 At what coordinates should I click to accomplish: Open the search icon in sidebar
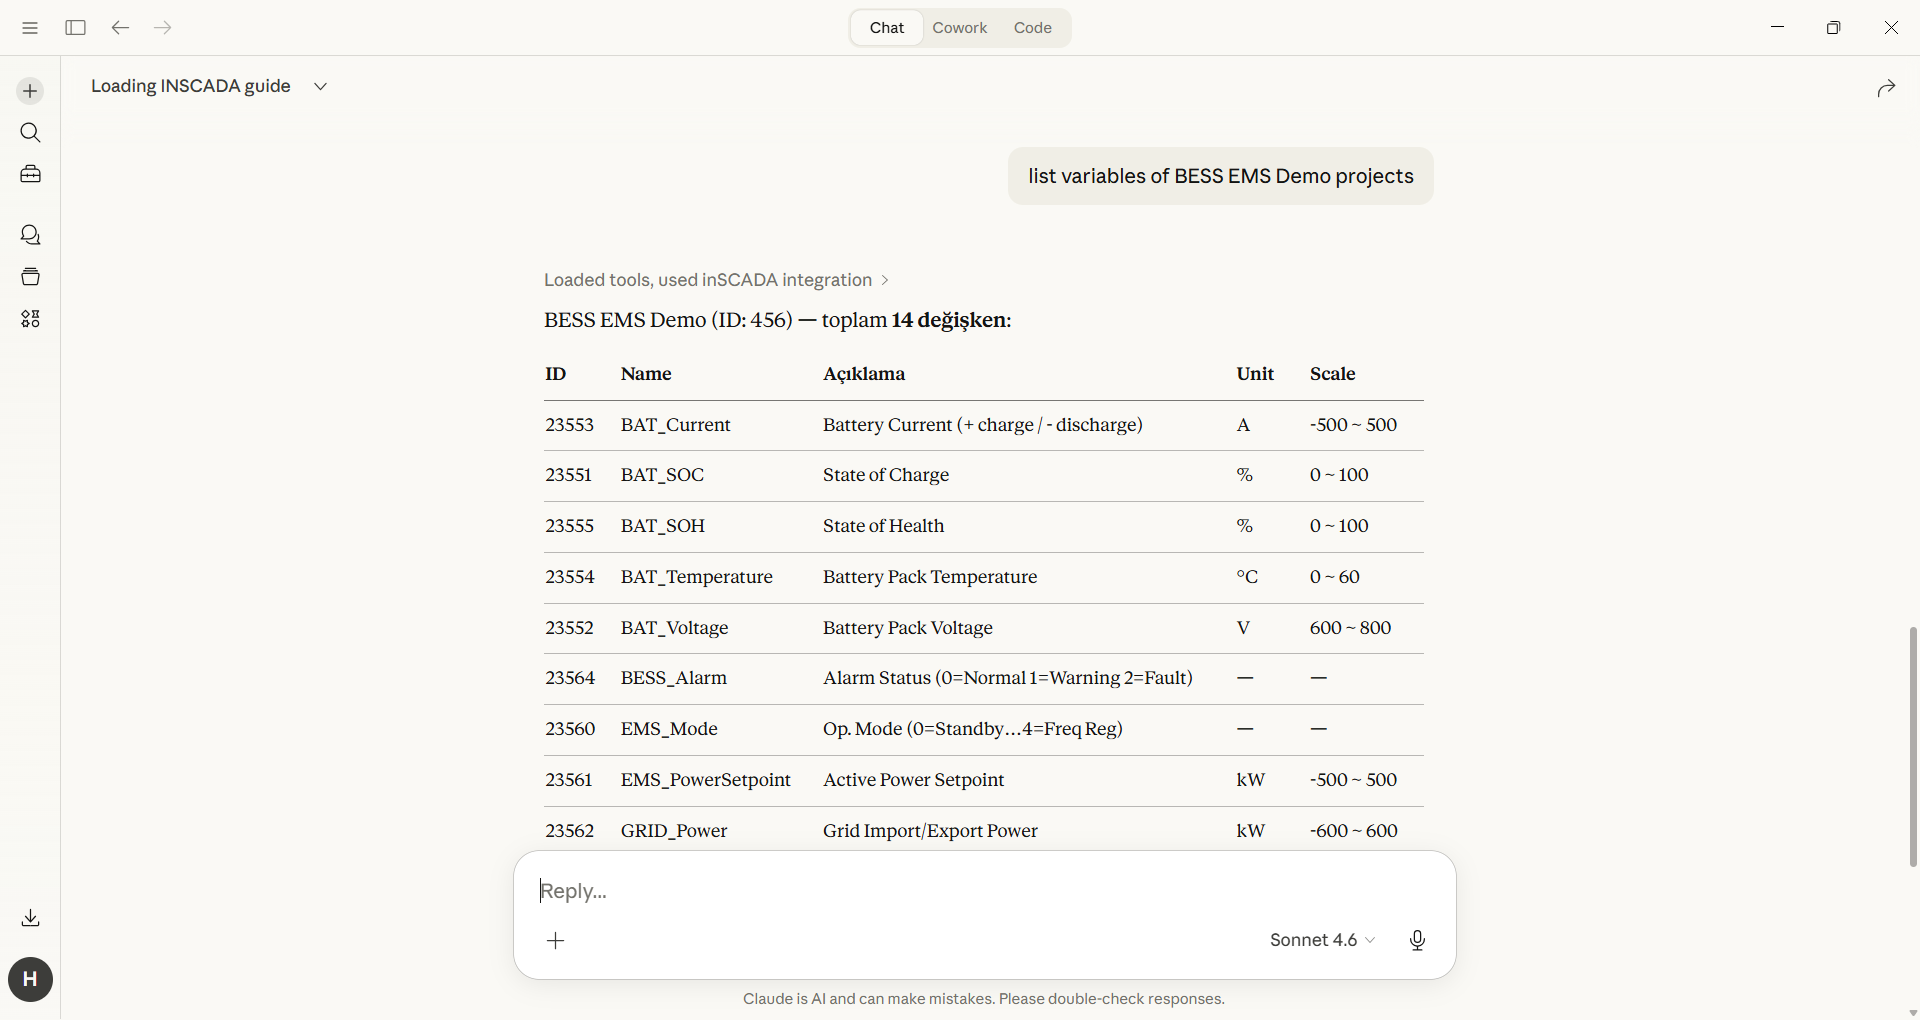(x=30, y=133)
